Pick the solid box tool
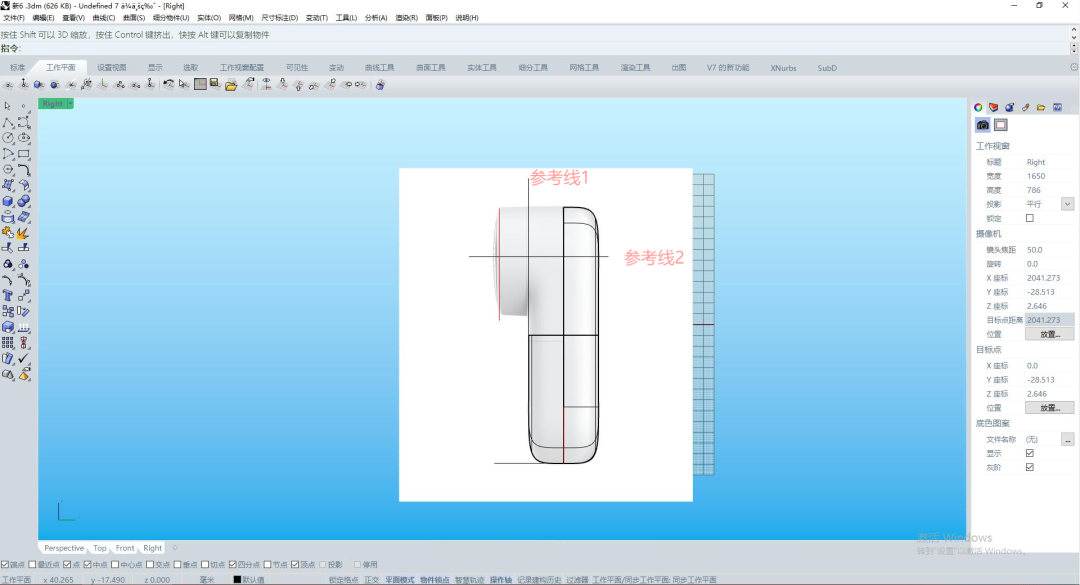 tap(8, 201)
